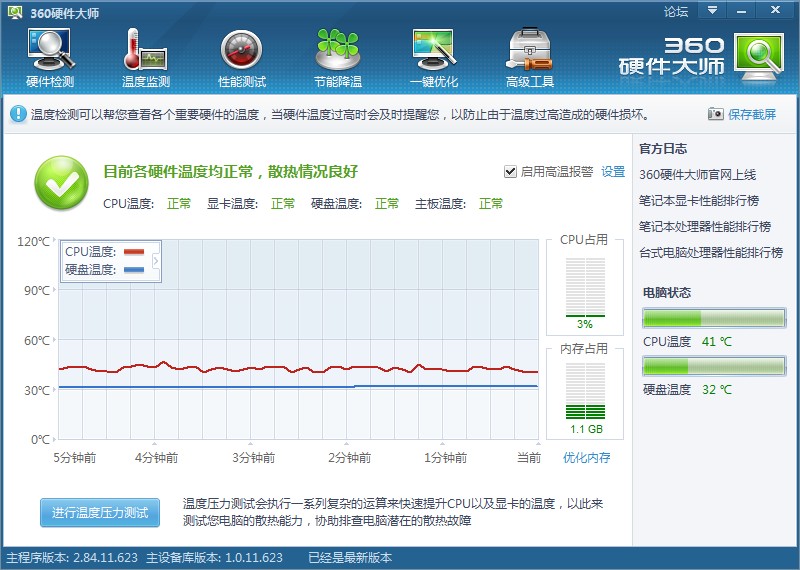
Task: Open 性能测试 performance test gauge icon
Action: (x=241, y=50)
